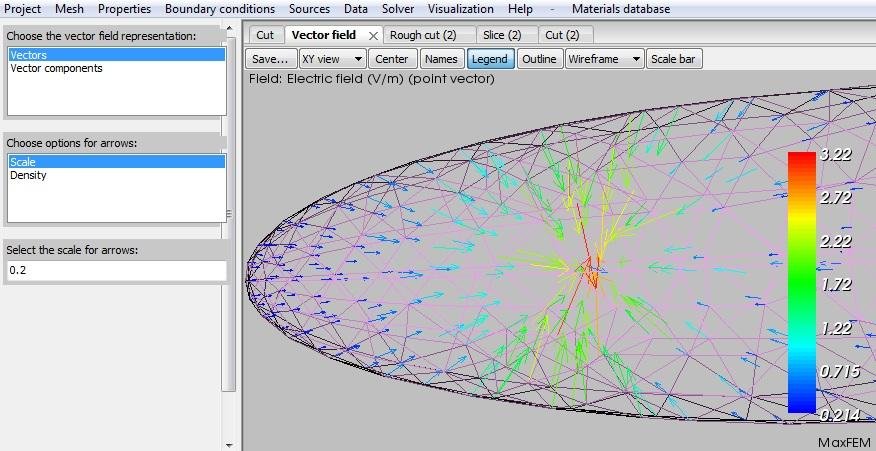Click the Center view button
This screenshot has height=451, width=876.
(x=392, y=59)
